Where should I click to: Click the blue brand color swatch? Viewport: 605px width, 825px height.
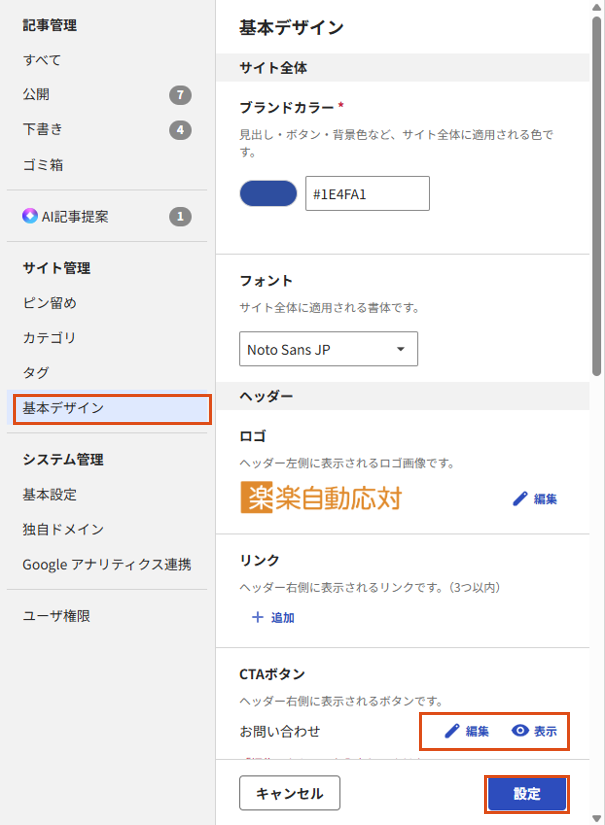268,193
